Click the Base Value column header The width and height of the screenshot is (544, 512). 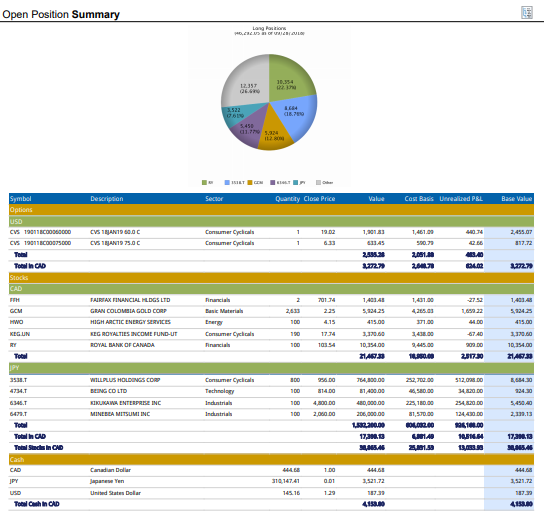pos(516,199)
